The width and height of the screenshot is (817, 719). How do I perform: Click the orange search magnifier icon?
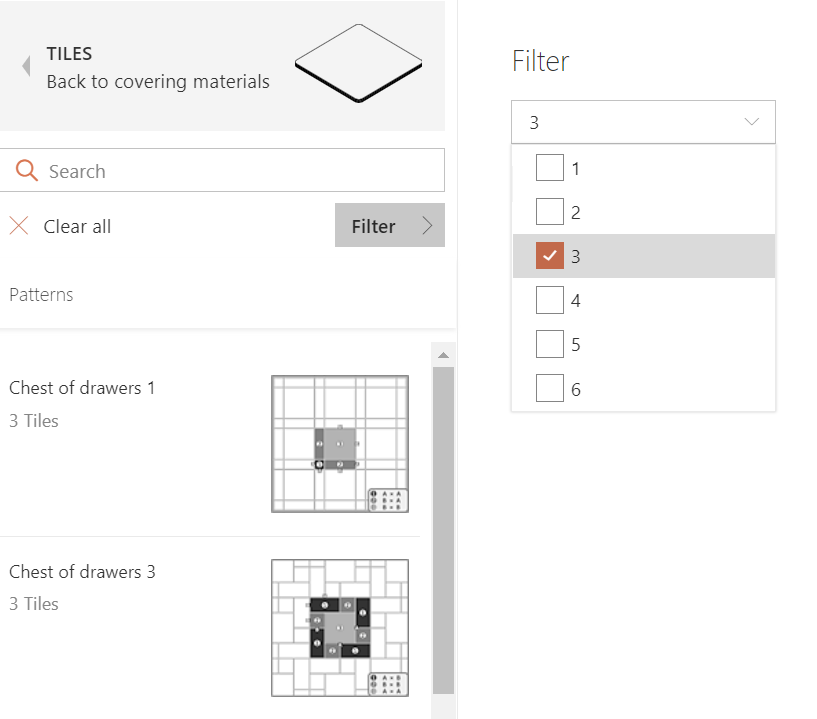tap(27, 170)
